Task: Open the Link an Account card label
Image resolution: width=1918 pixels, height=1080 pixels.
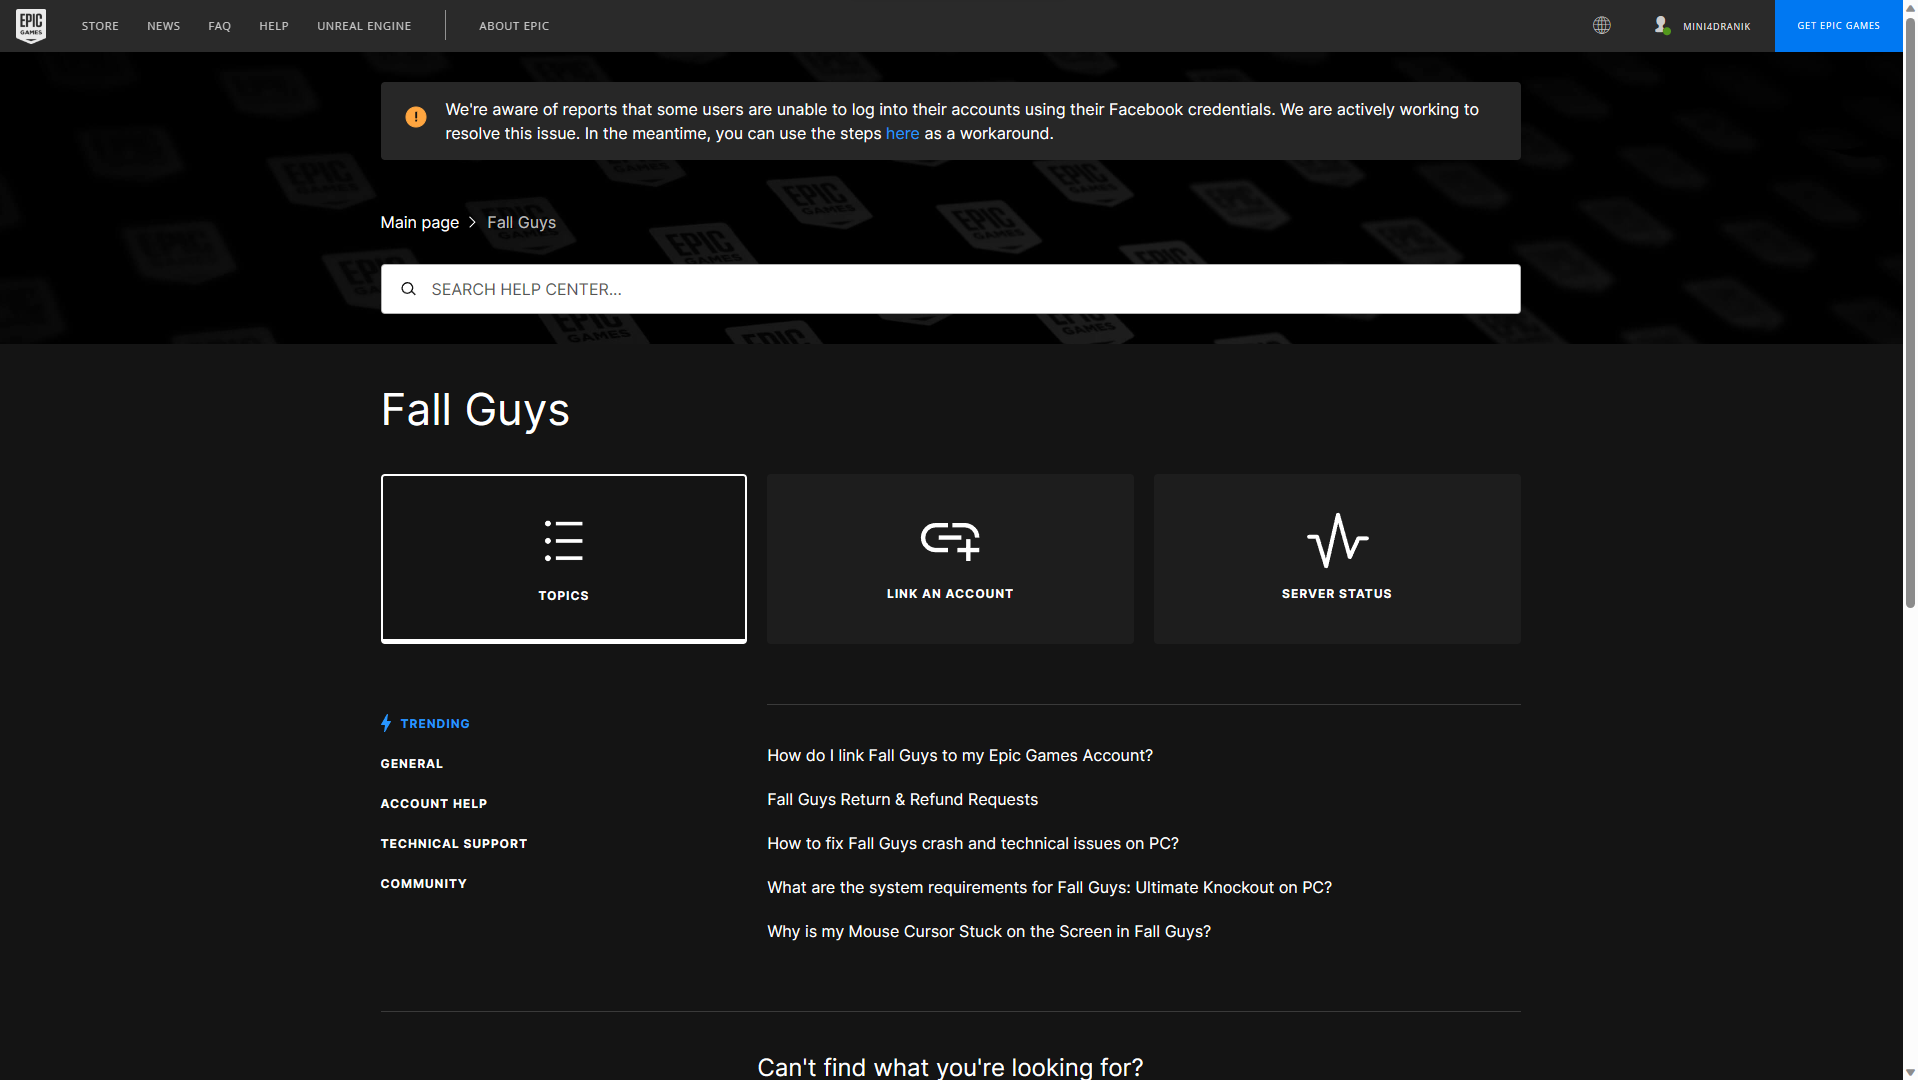Action: point(950,594)
